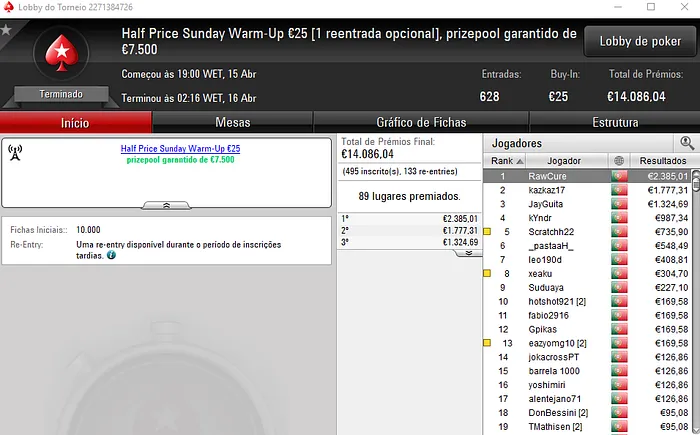Image resolution: width=700 pixels, height=435 pixels.
Task: Select player kazkaz17 row
Action: pyautogui.click(x=588, y=190)
